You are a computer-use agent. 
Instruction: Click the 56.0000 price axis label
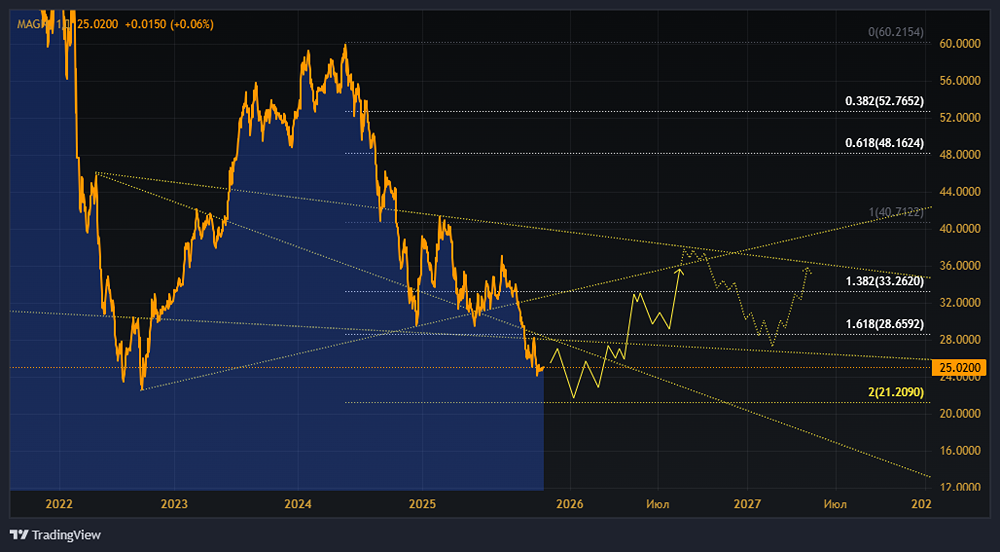[960, 80]
